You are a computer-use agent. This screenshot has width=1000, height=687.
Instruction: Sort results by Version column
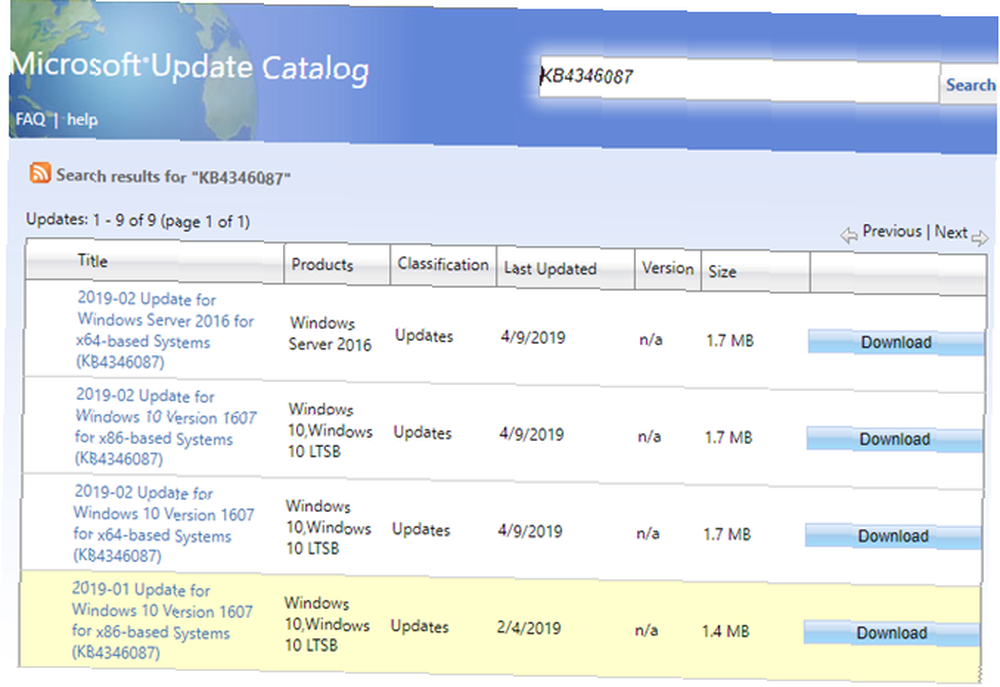[668, 268]
